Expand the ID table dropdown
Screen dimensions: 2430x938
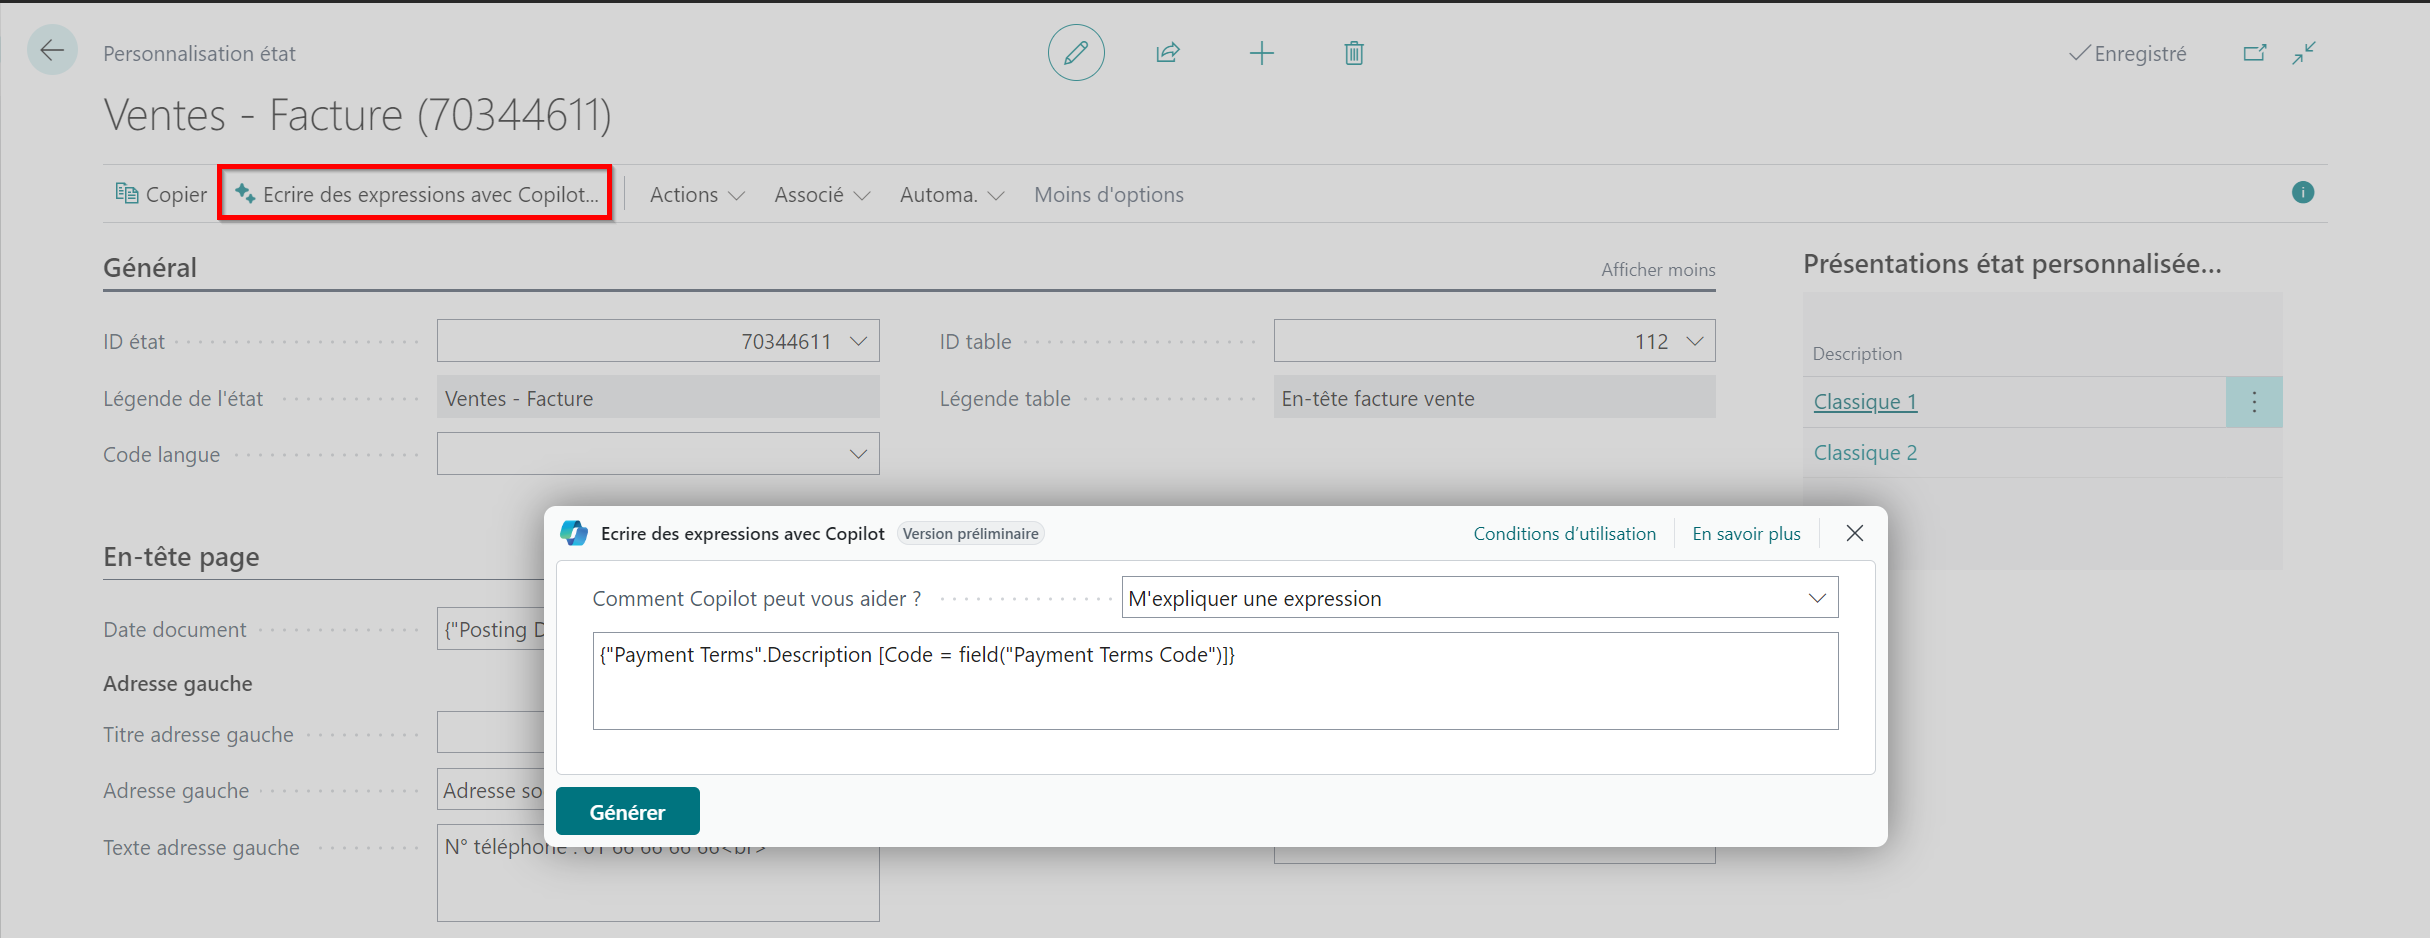(1694, 341)
